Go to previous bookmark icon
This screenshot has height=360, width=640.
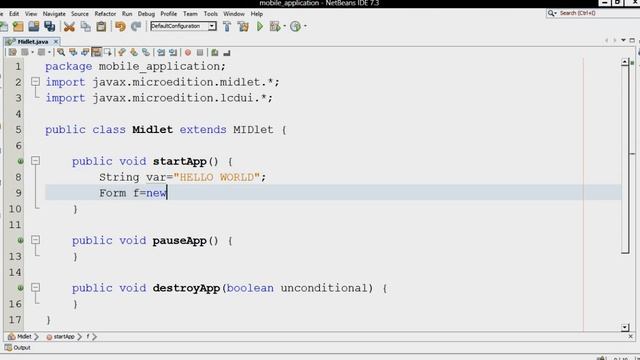(122, 52)
